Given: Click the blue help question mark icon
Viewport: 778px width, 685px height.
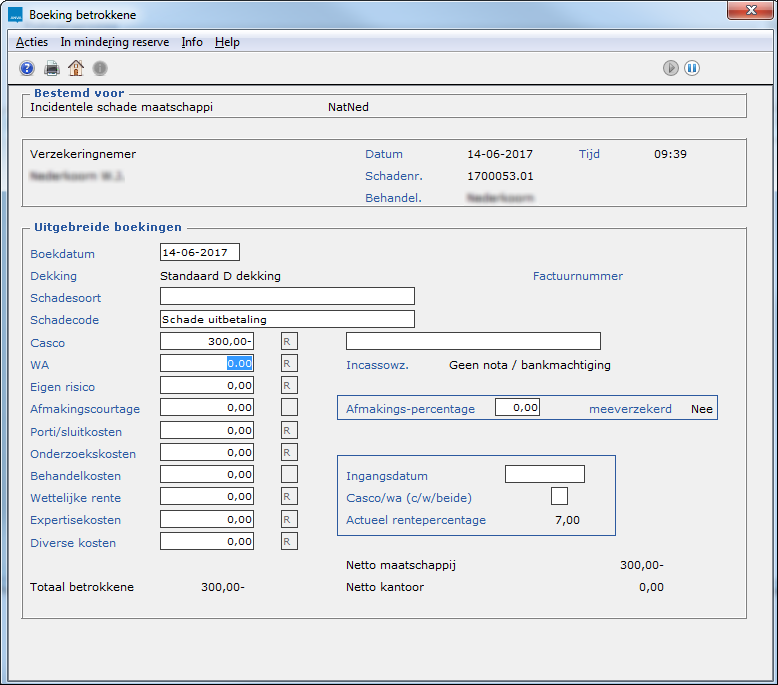Looking at the screenshot, I should (27, 68).
